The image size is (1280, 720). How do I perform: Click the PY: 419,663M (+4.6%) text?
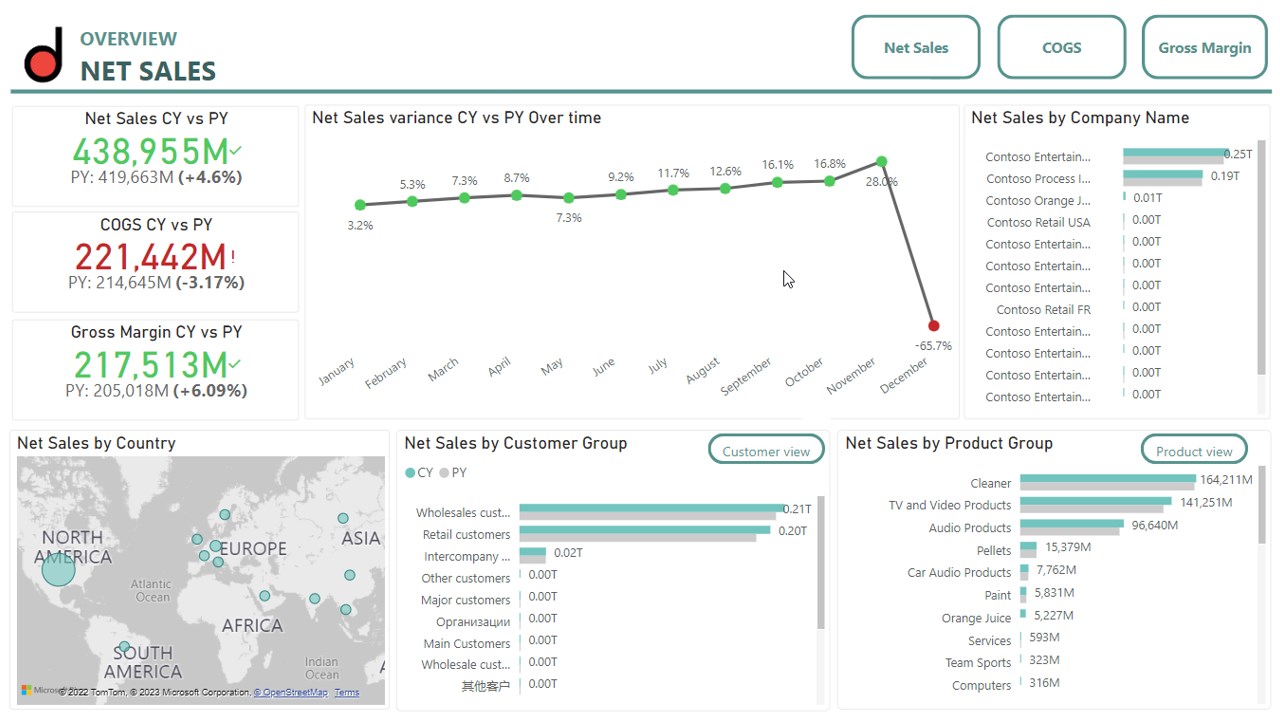(x=156, y=178)
